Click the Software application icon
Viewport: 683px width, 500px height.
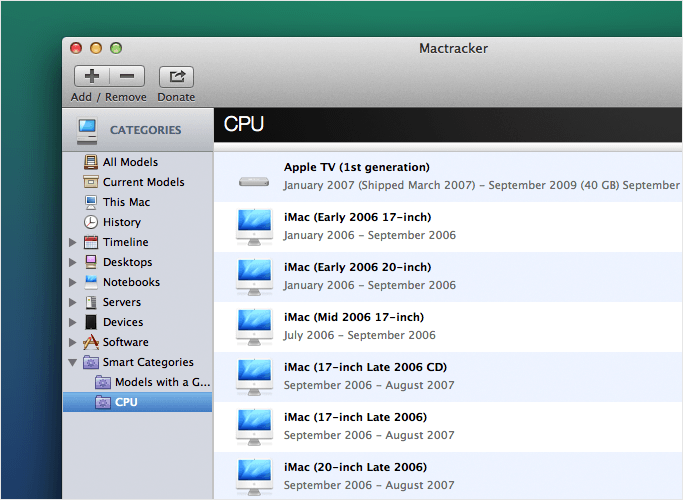91,342
